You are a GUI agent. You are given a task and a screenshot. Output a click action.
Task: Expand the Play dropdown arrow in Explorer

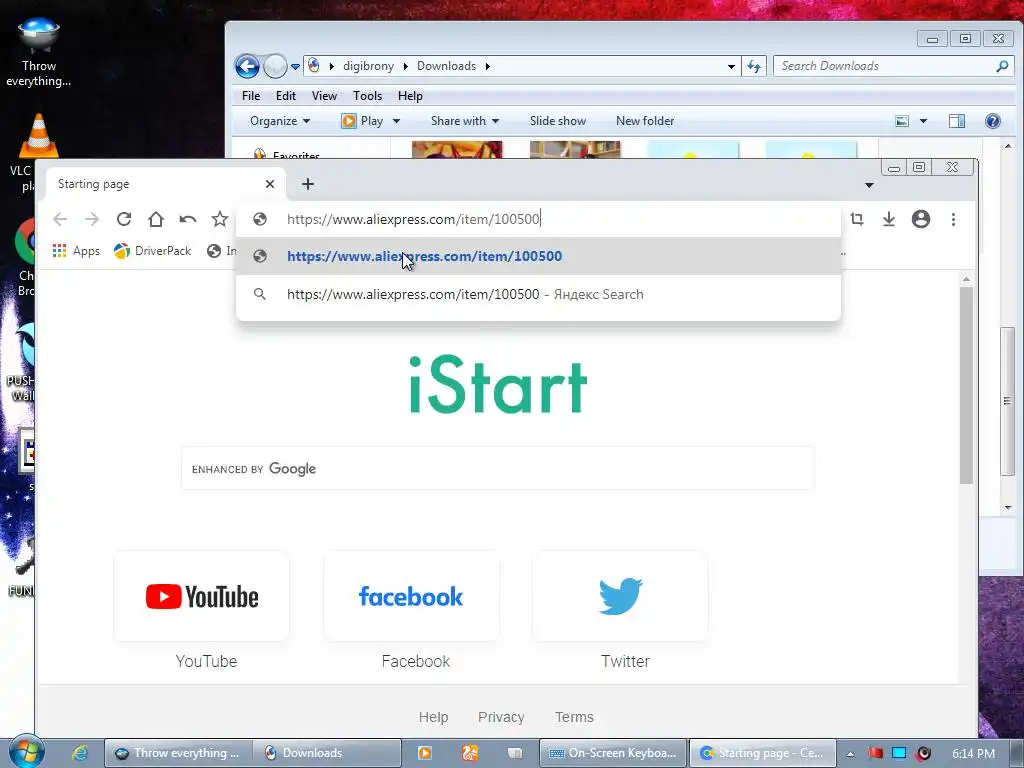coord(396,121)
